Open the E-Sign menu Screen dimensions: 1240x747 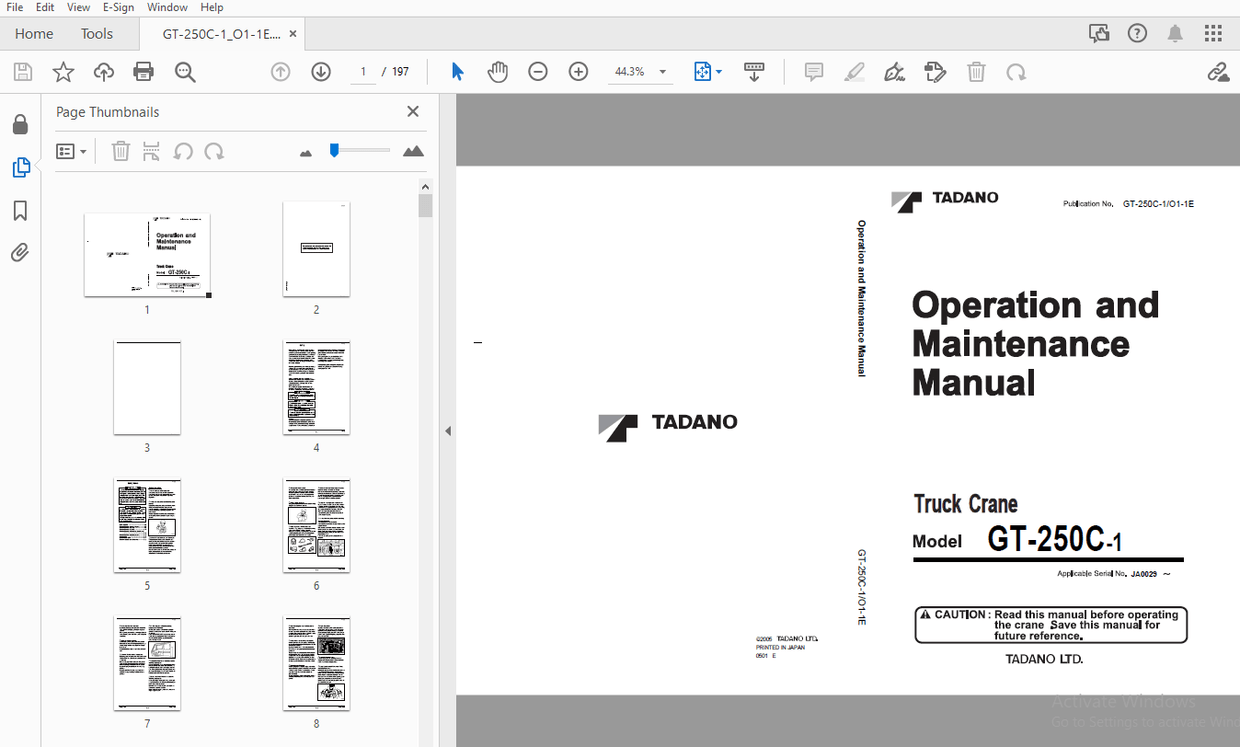tap(118, 7)
